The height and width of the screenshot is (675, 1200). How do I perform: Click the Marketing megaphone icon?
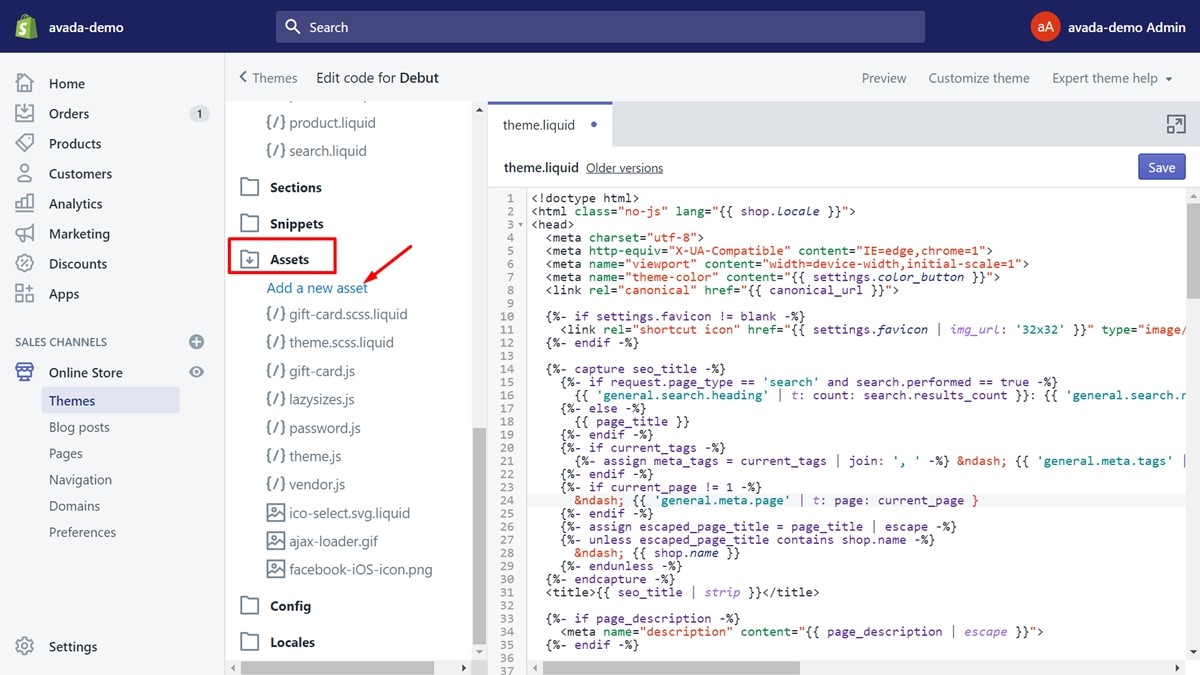pos(25,233)
